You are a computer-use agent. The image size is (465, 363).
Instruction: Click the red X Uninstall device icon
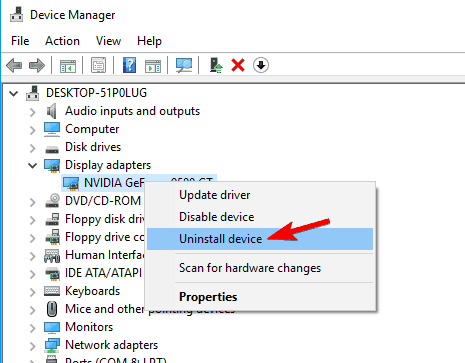point(238,65)
